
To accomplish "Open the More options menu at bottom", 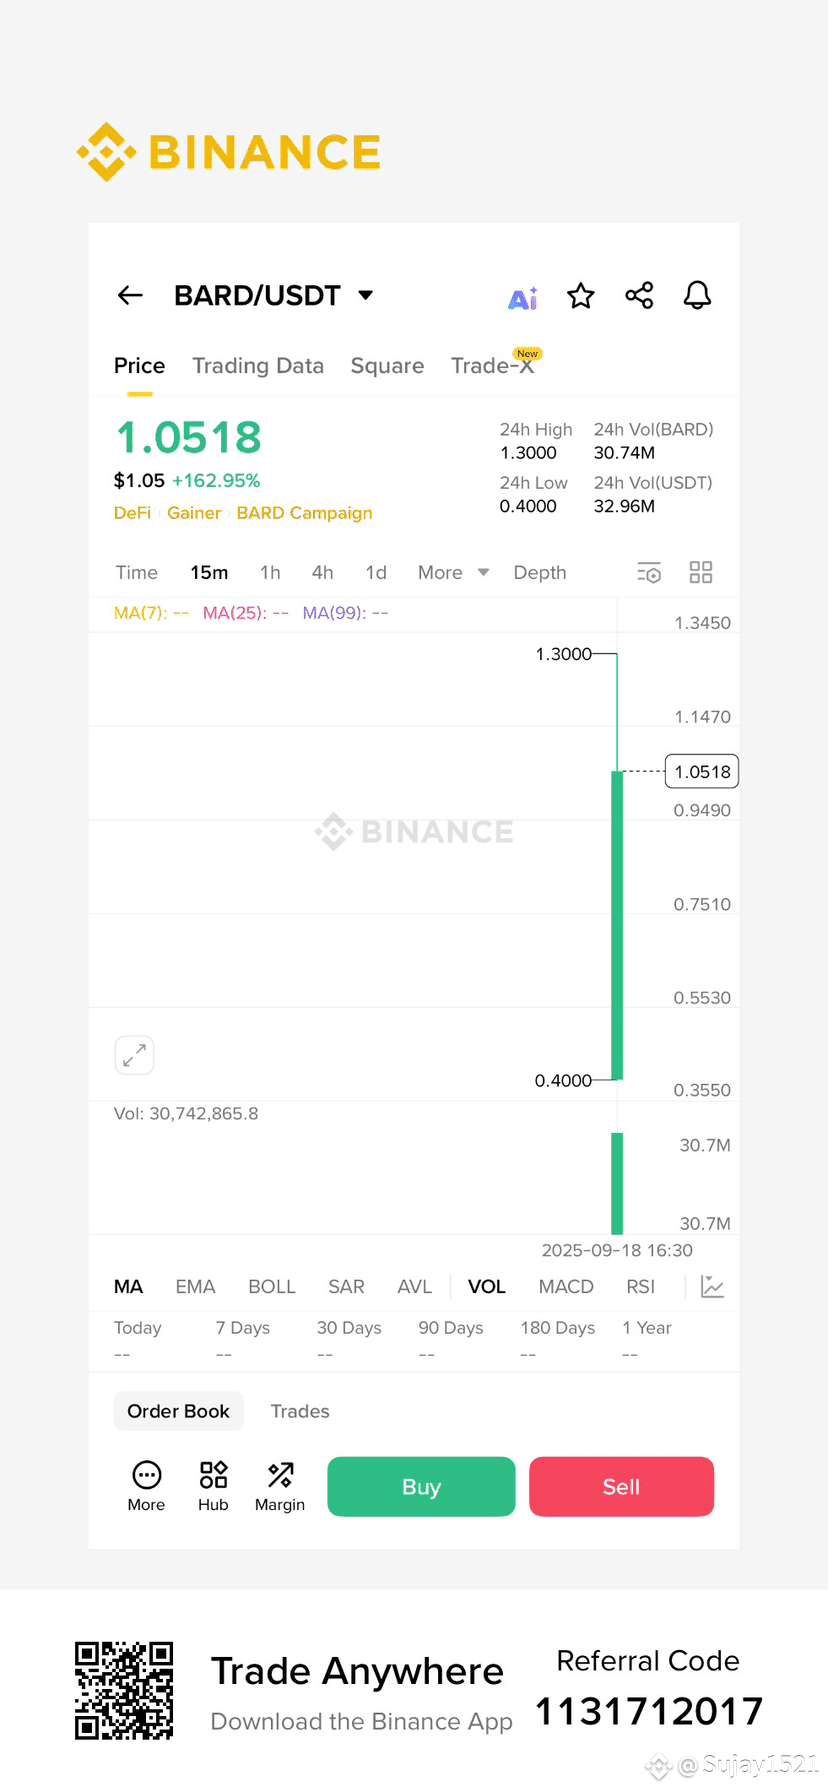I will click(146, 1486).
